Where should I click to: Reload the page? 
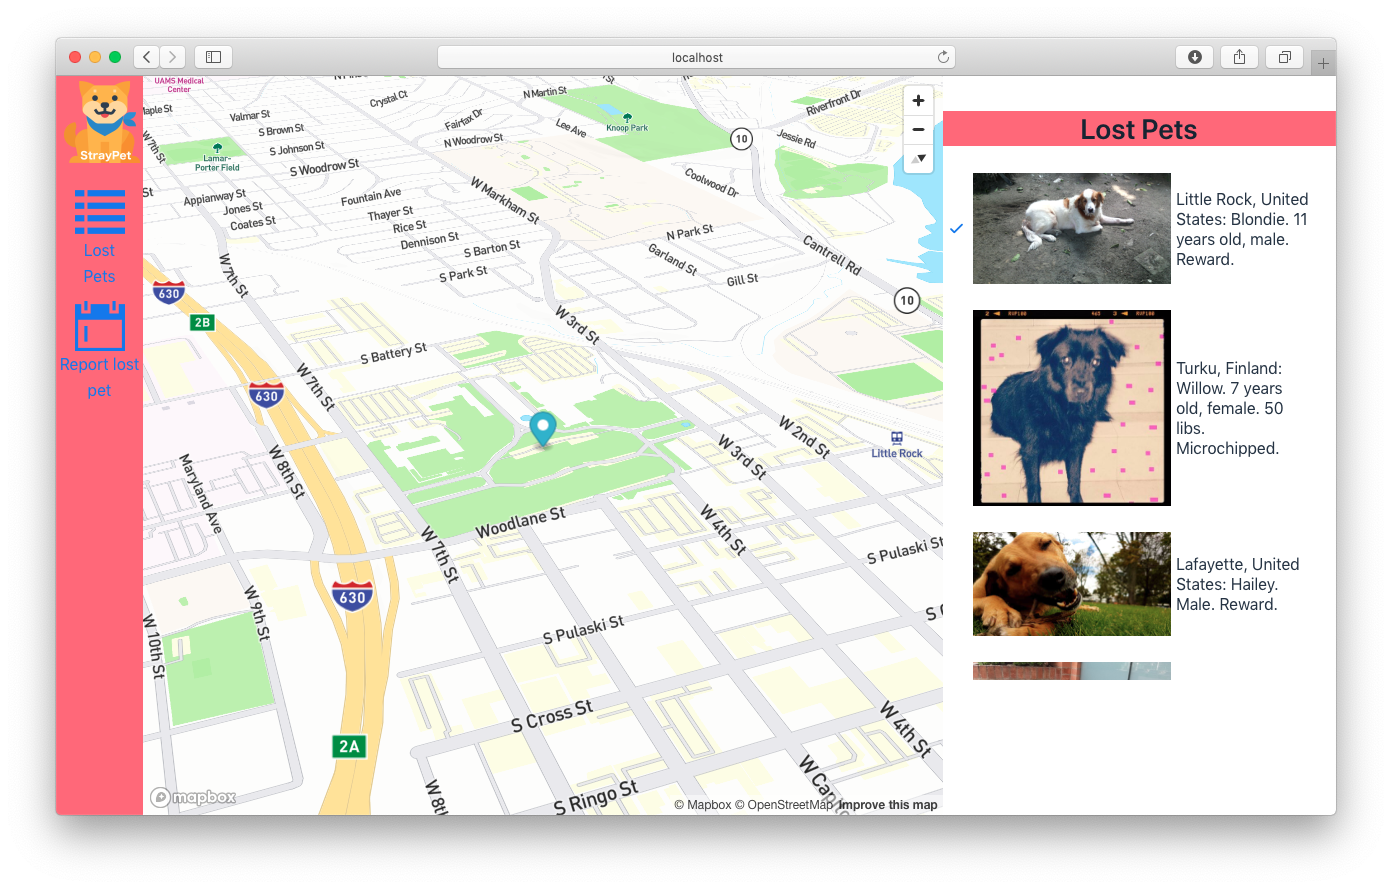tap(942, 57)
